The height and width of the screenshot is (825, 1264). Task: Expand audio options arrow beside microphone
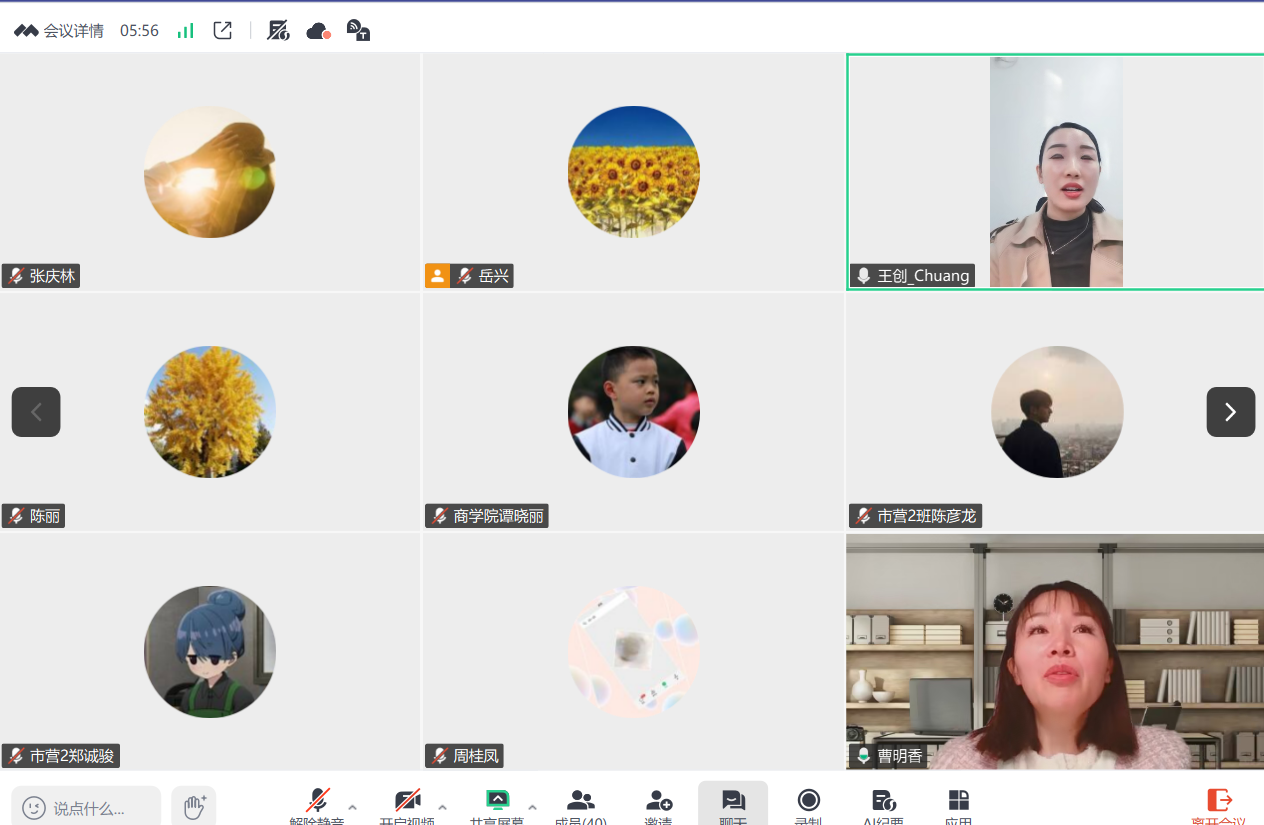tap(352, 806)
